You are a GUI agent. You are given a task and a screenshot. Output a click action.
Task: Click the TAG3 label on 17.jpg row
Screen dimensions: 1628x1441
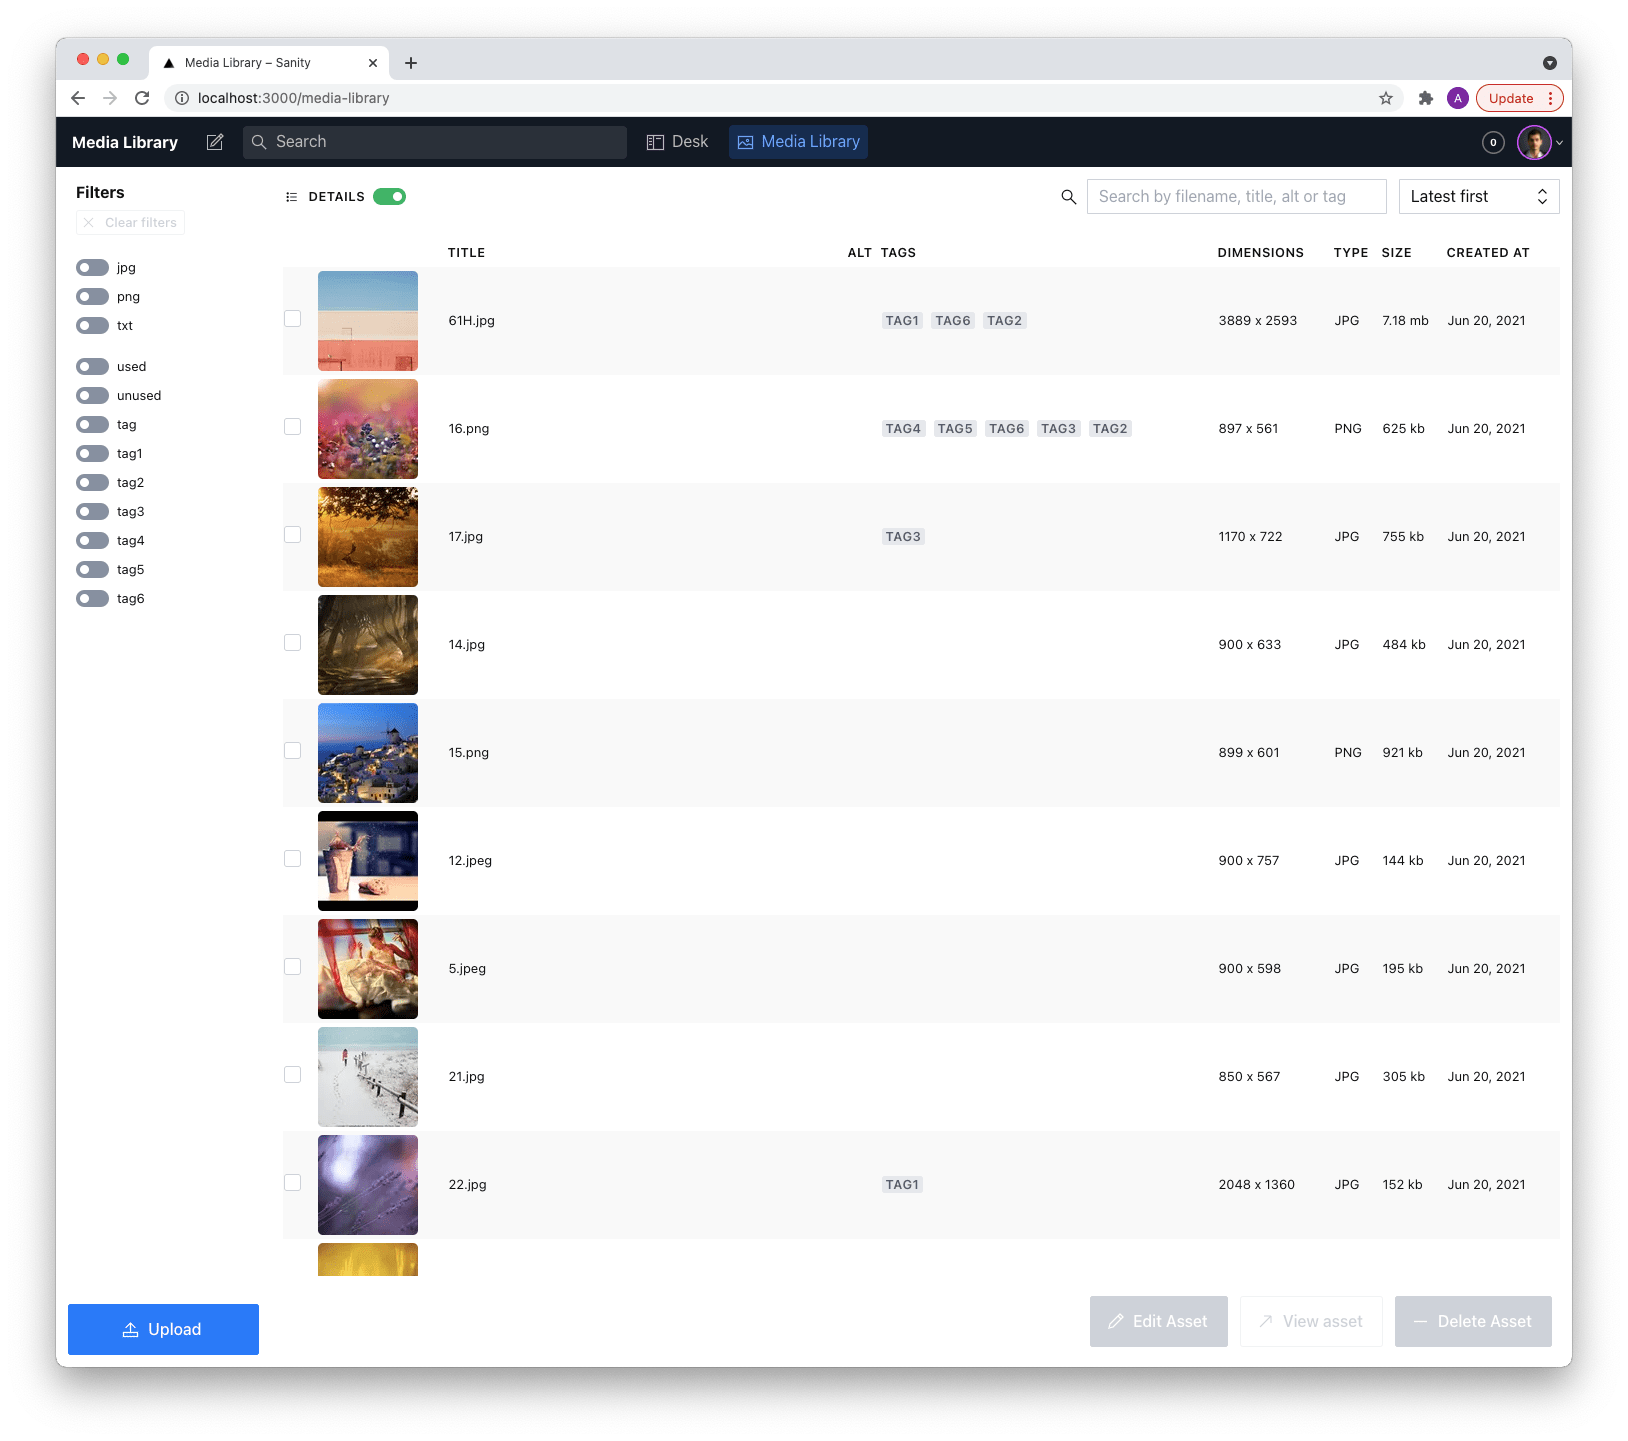(903, 537)
